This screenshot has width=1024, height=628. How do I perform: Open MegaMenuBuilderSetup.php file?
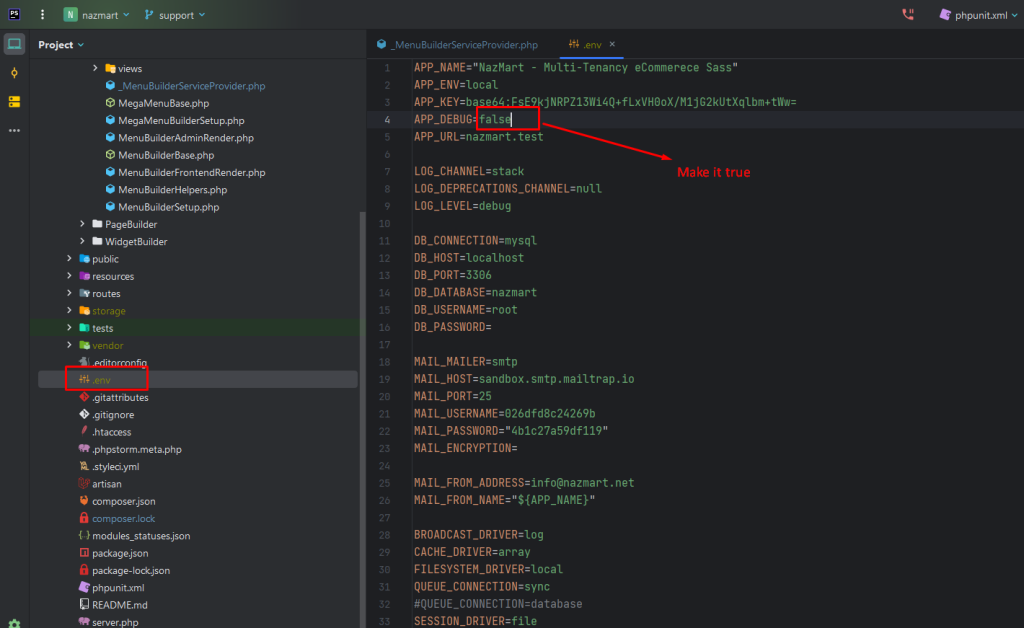(x=175, y=120)
